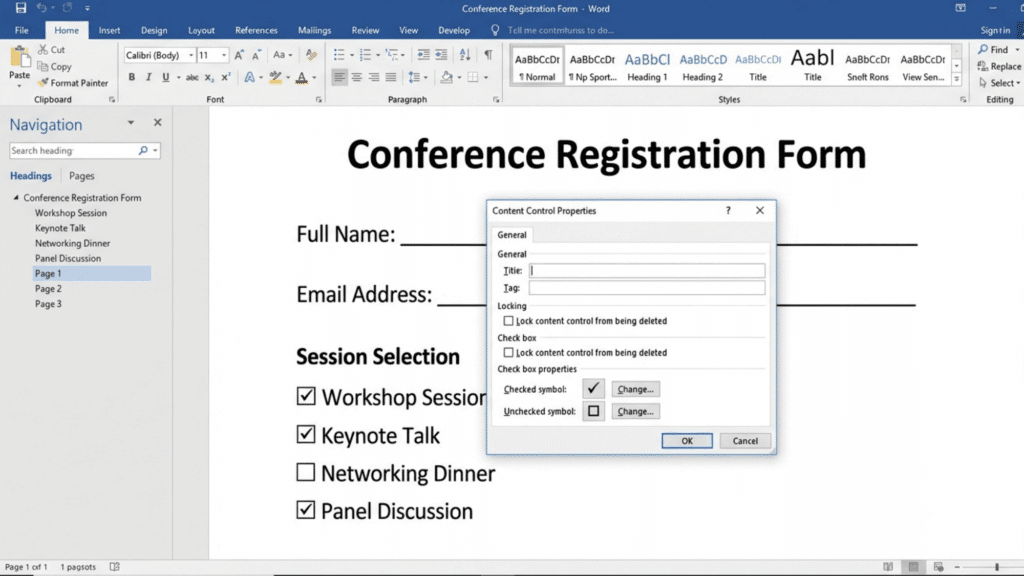
Task: Toggle italic formatting on selected text
Action: [x=150, y=77]
